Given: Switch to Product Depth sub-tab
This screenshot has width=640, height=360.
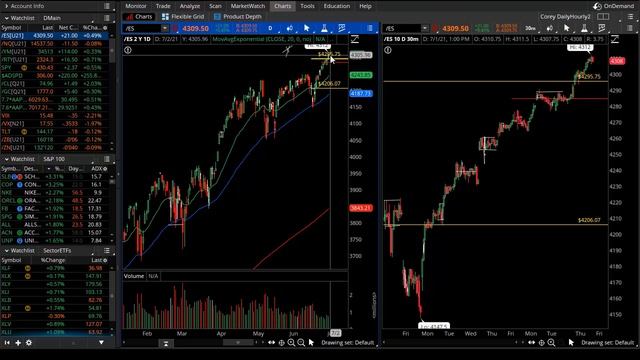Looking at the screenshot, I should click(238, 17).
